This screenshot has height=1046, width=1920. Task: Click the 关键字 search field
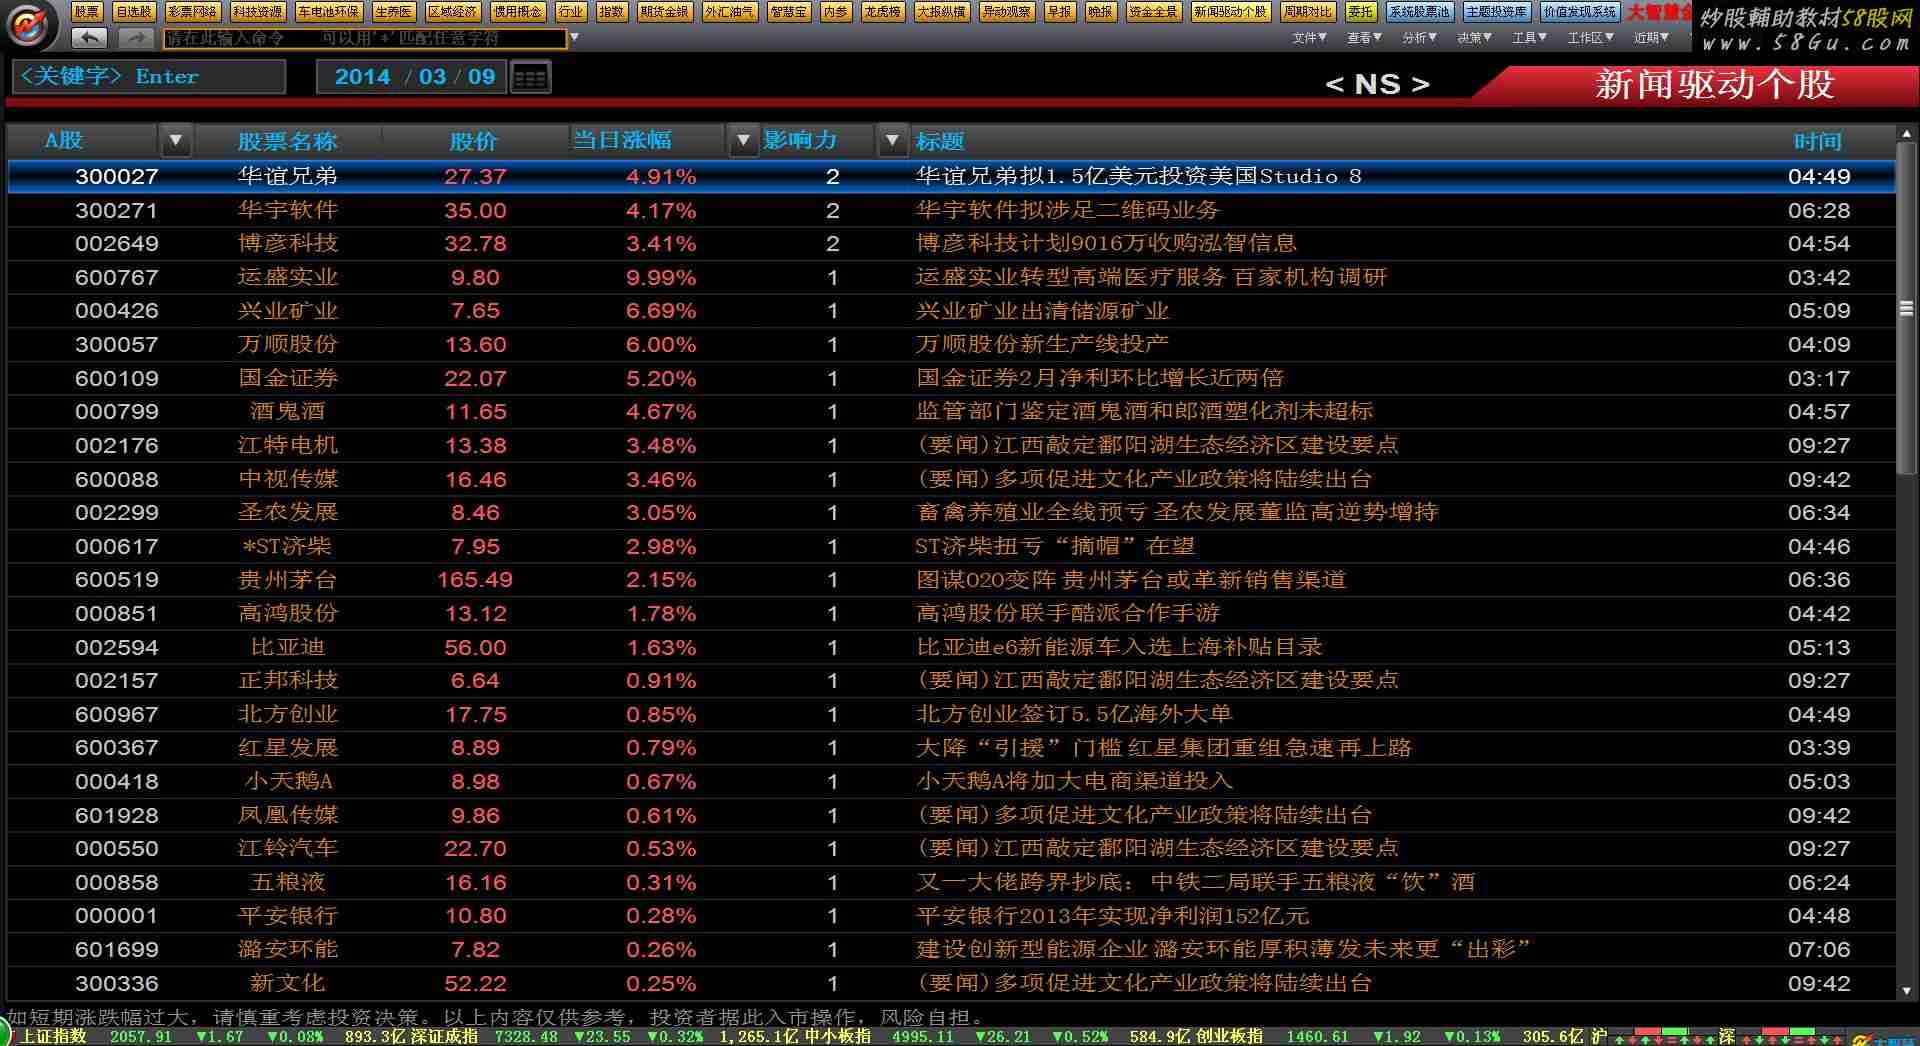[149, 77]
